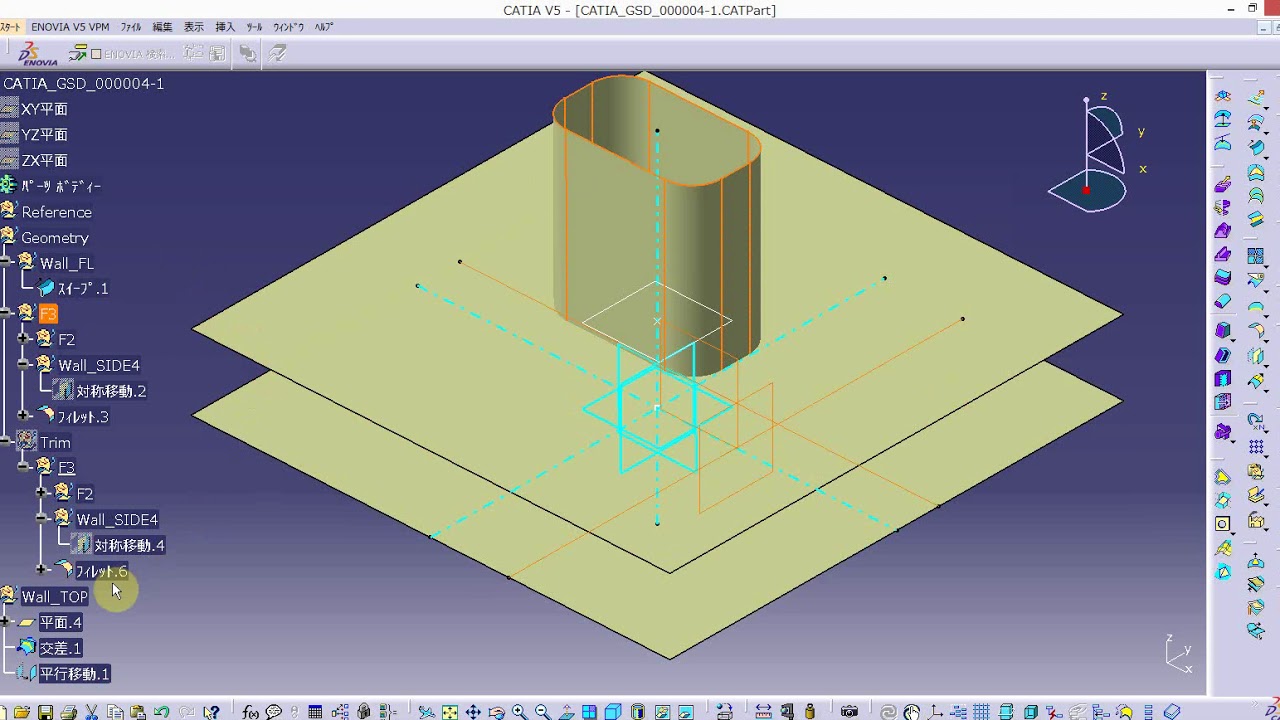Select 平行移動.1 in specification tree
Image resolution: width=1280 pixels, height=720 pixels.
(x=74, y=674)
